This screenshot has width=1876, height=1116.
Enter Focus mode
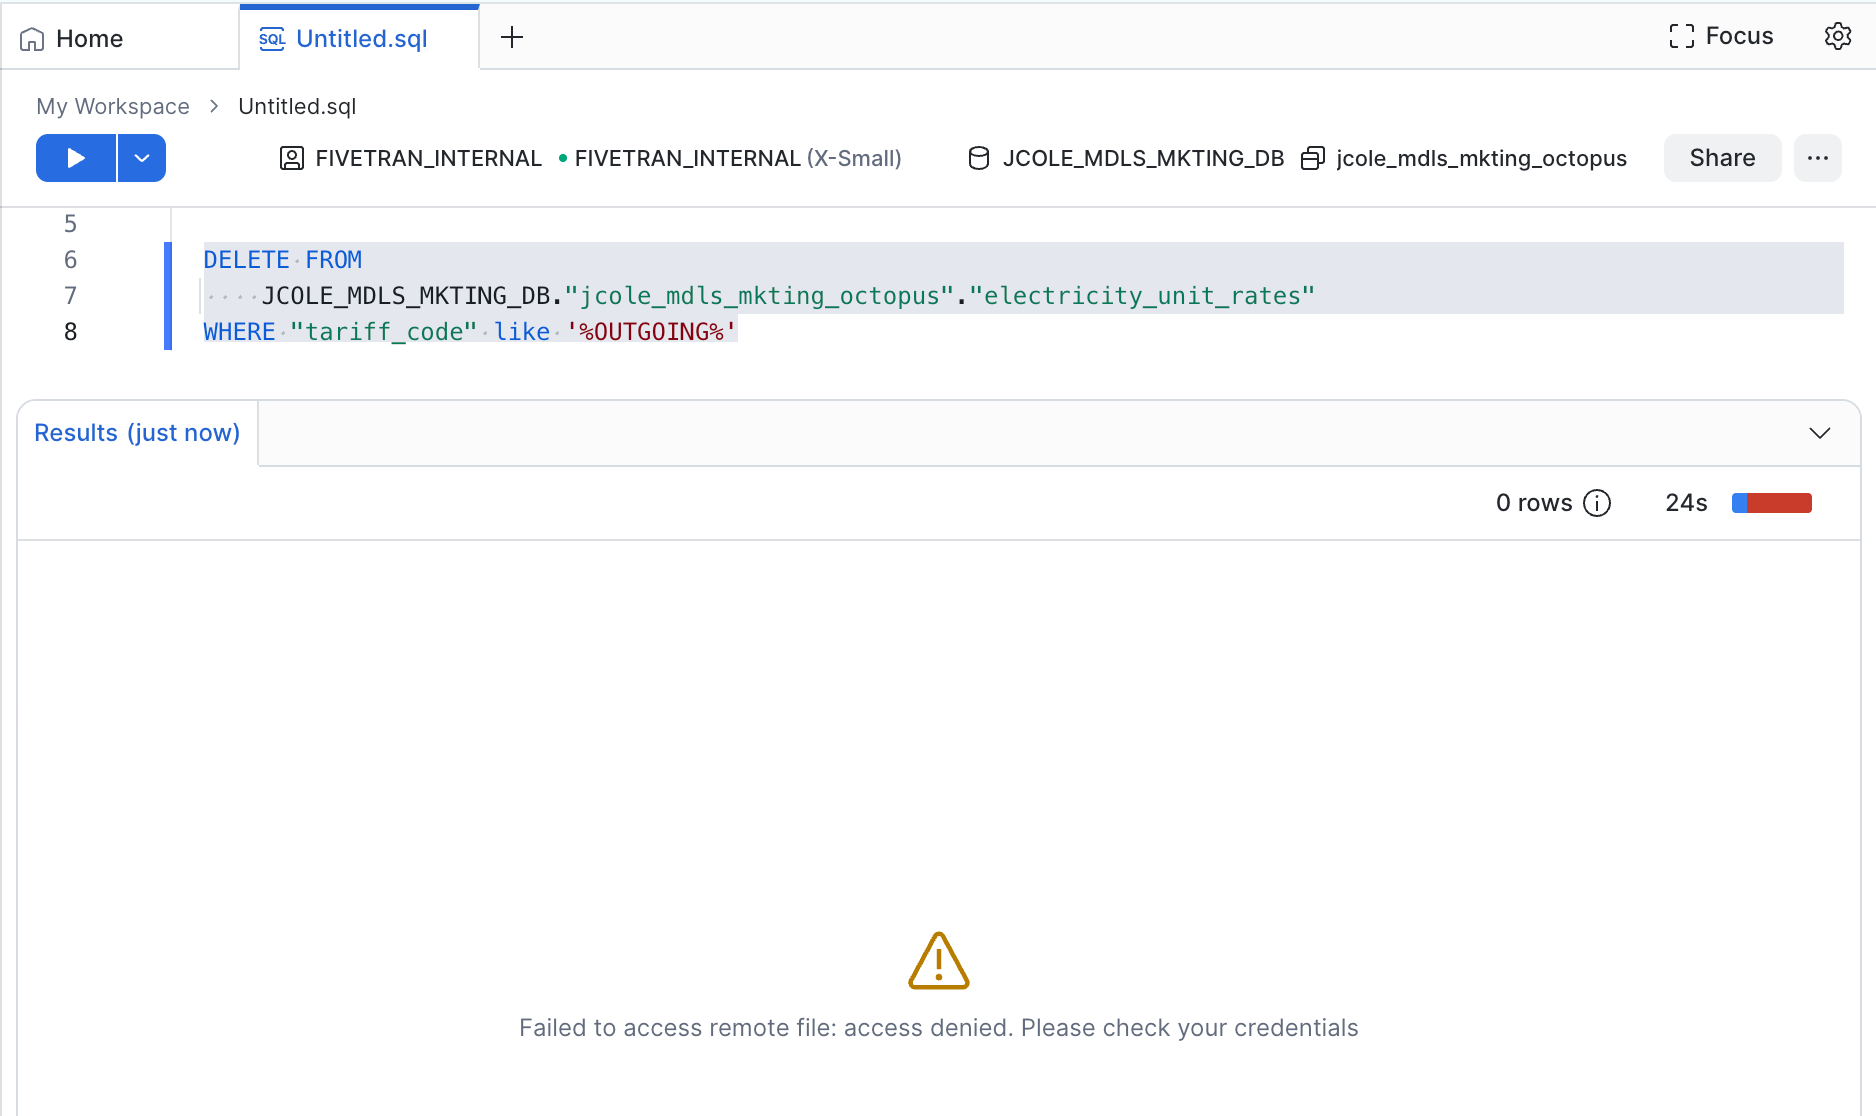1721,36
